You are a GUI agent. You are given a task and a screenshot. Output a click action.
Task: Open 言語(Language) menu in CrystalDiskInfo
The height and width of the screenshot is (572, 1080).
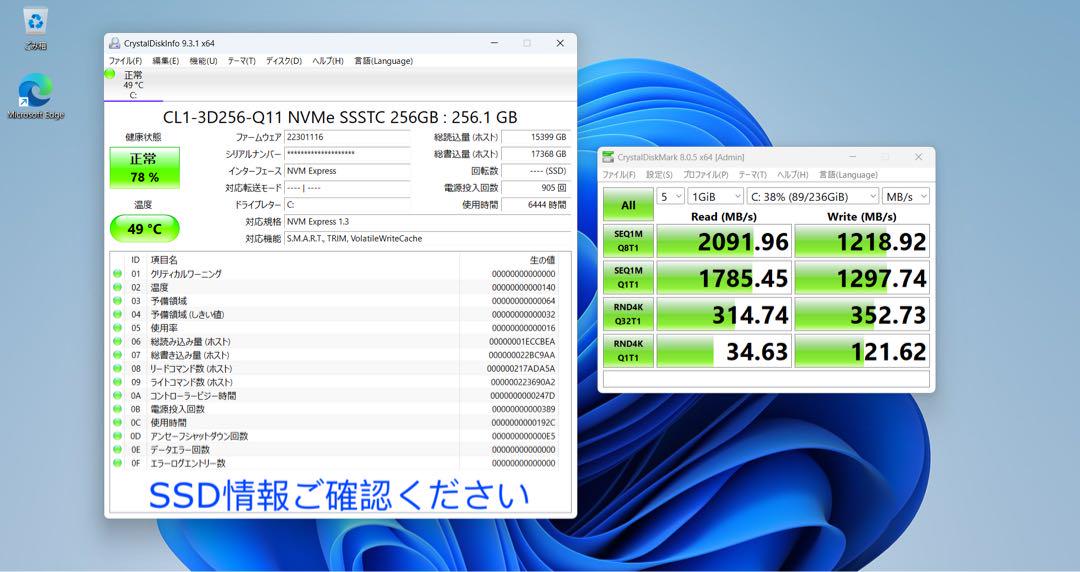(384, 61)
